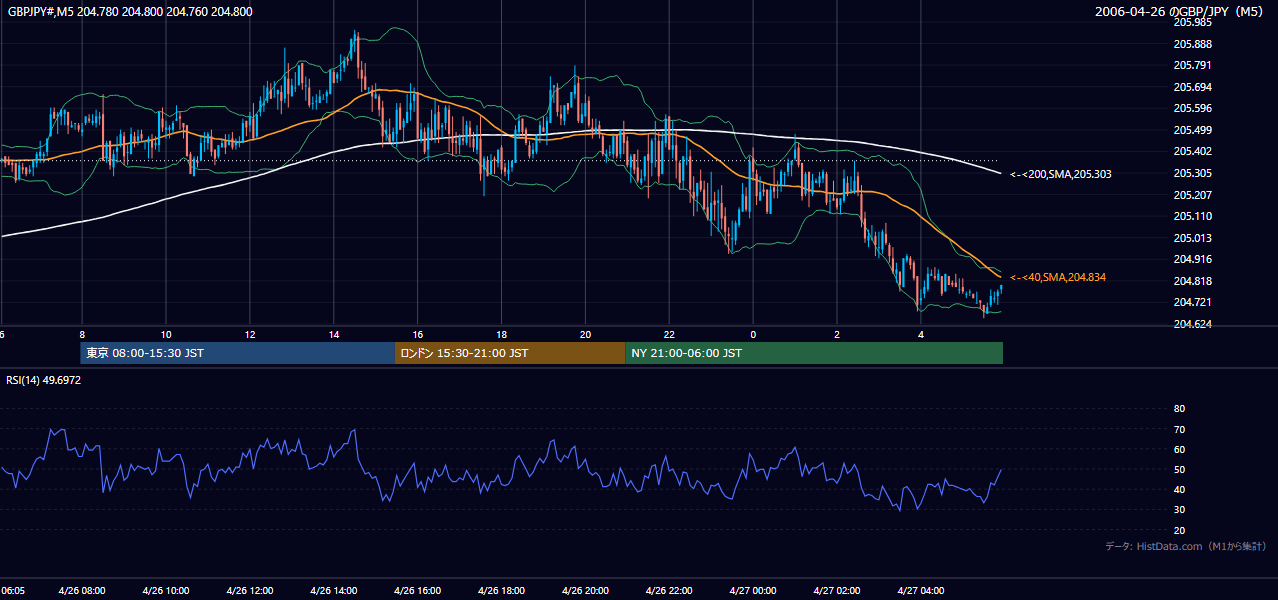Click price axis label 205.596
Screen dimensions: 1278x600
point(1192,108)
